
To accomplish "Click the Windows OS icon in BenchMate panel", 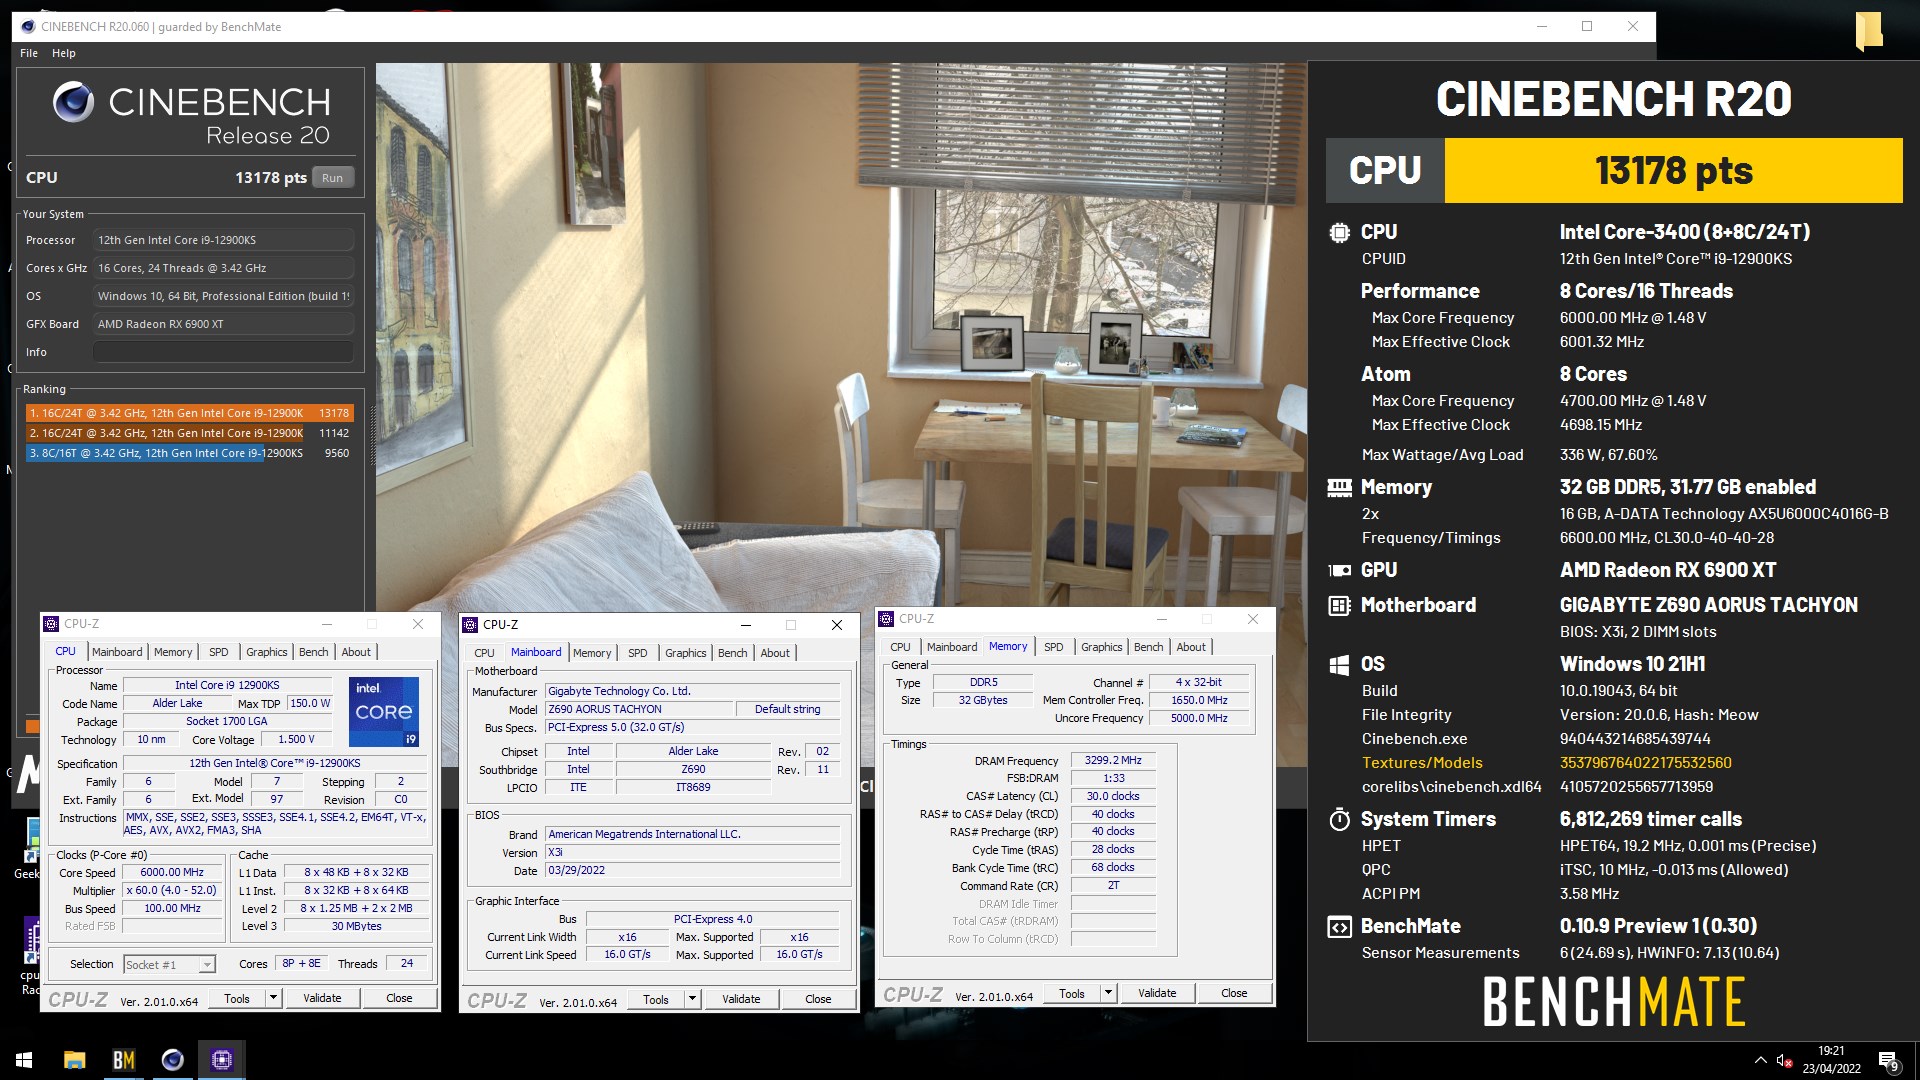I will pos(1339,665).
